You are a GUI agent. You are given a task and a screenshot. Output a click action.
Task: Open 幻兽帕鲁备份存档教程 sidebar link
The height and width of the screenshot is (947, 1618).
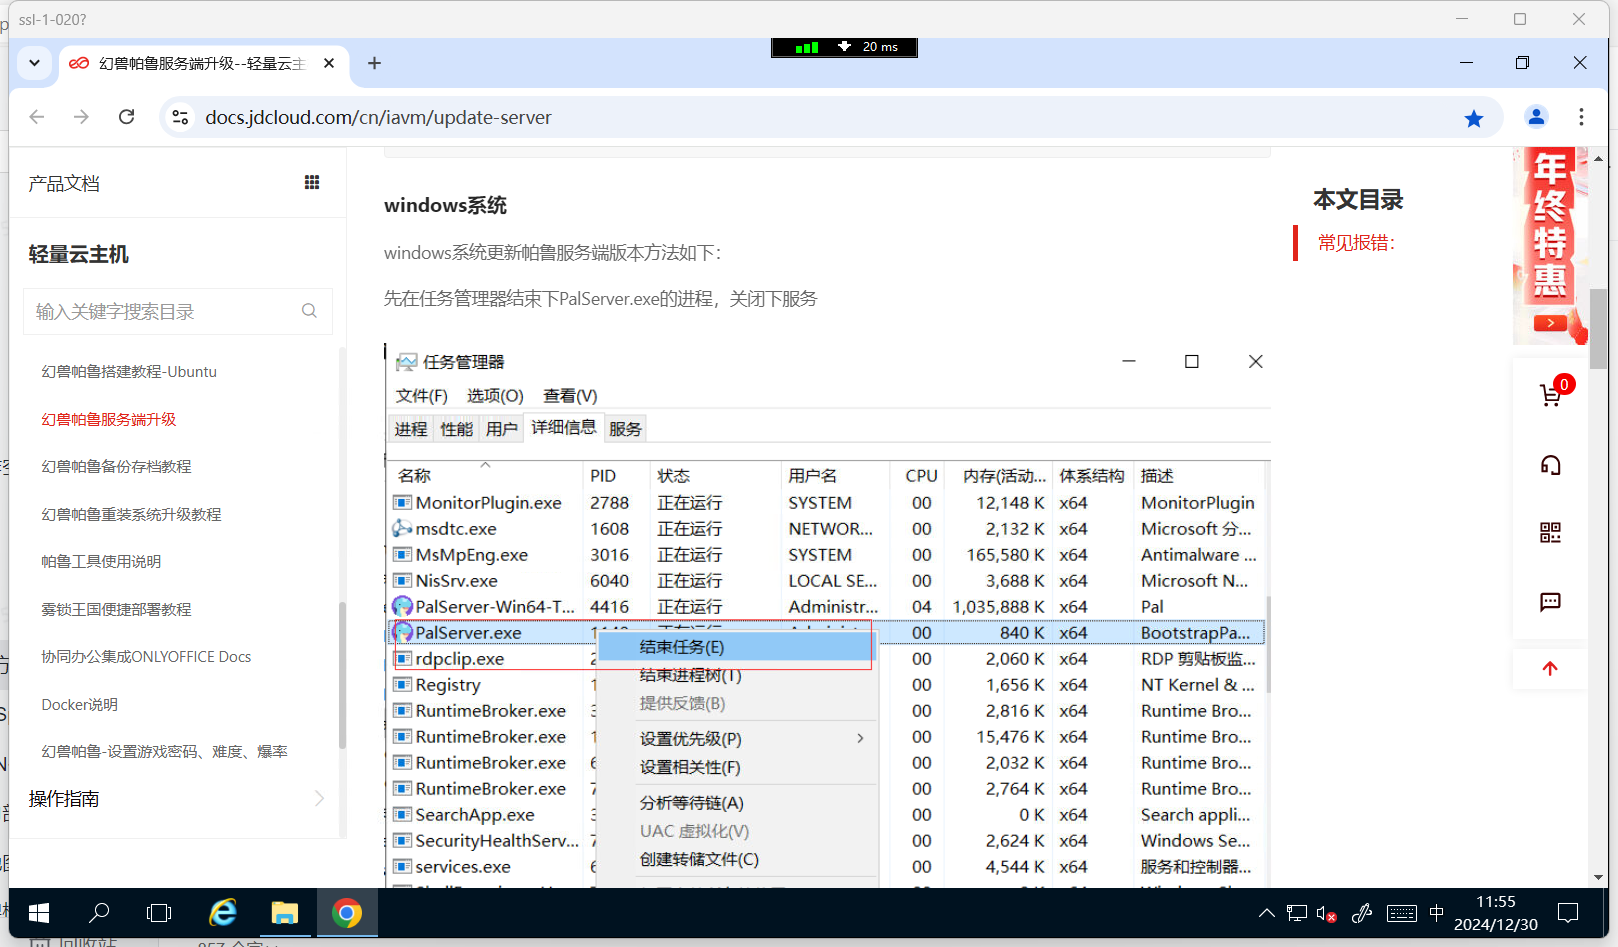[116, 467]
